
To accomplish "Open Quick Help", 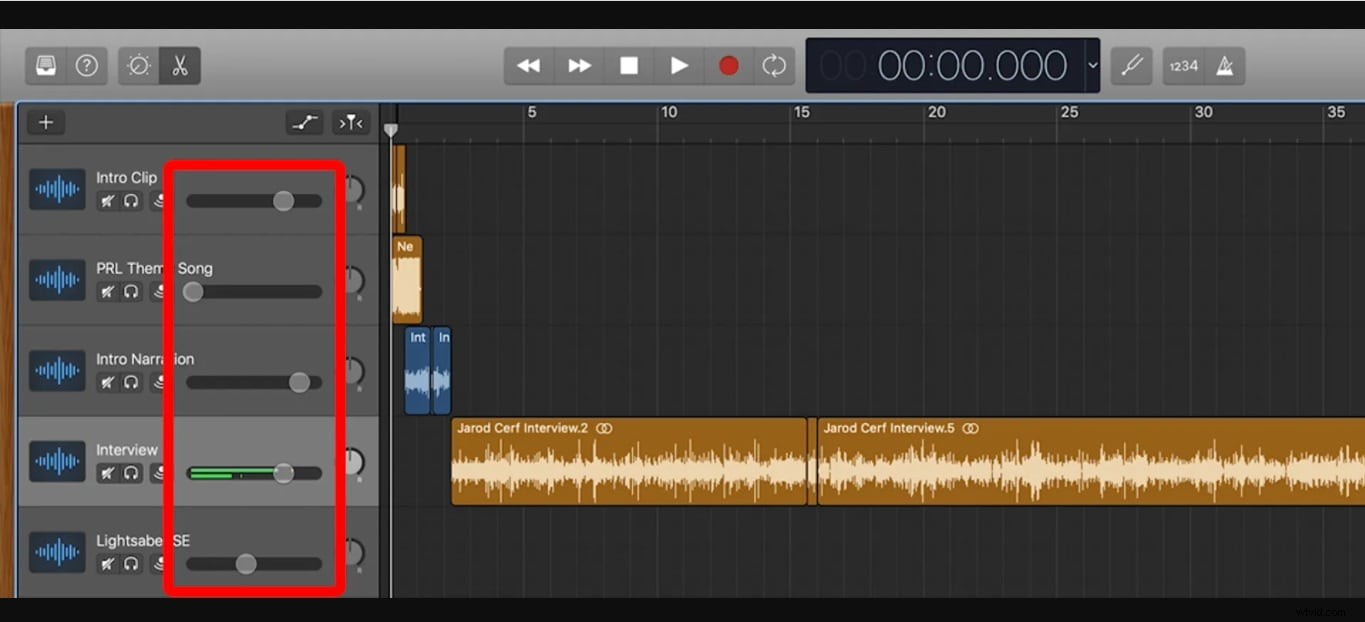I will [x=87, y=65].
